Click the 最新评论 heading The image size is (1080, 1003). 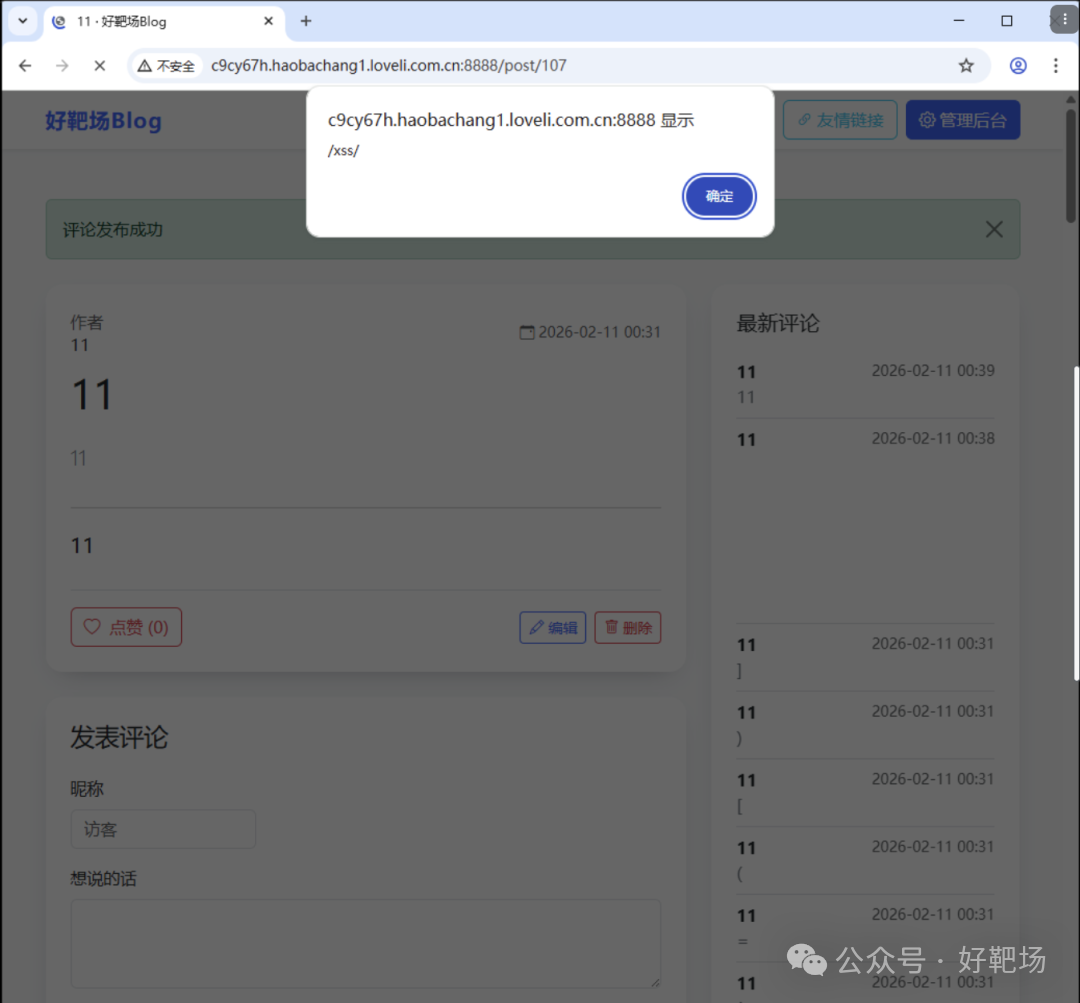tap(778, 323)
